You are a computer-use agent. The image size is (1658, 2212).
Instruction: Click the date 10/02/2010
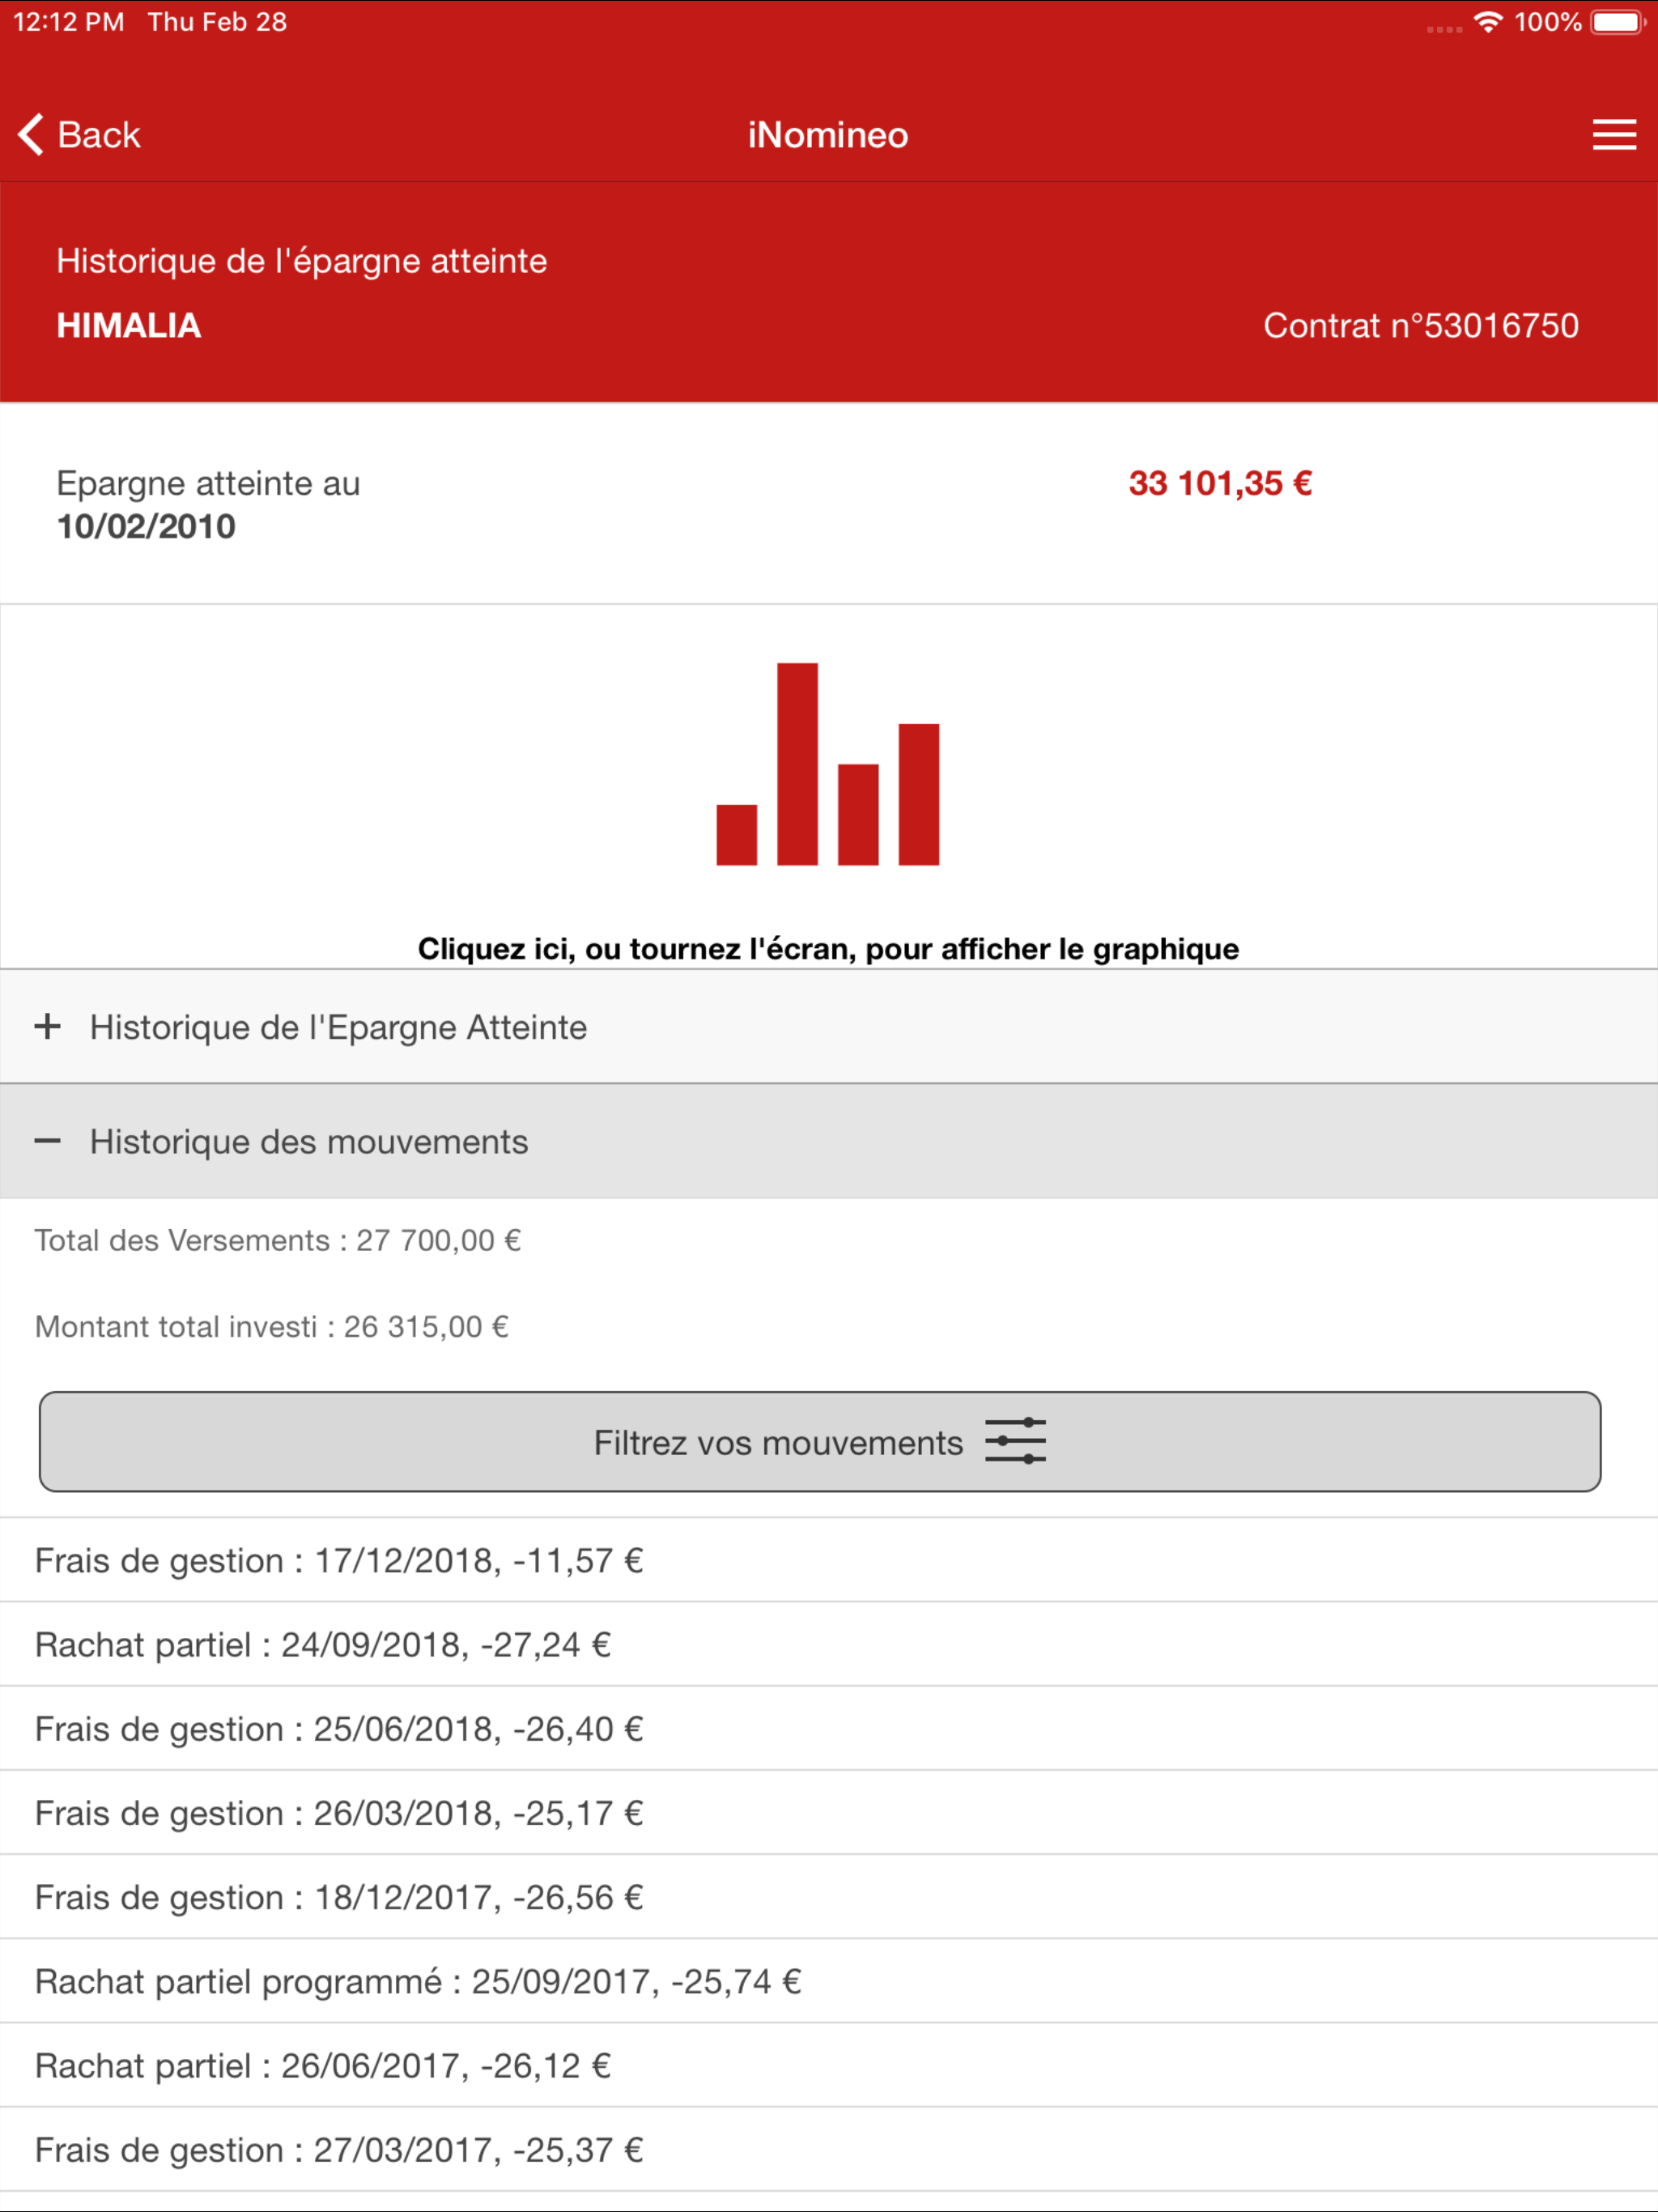(x=146, y=527)
